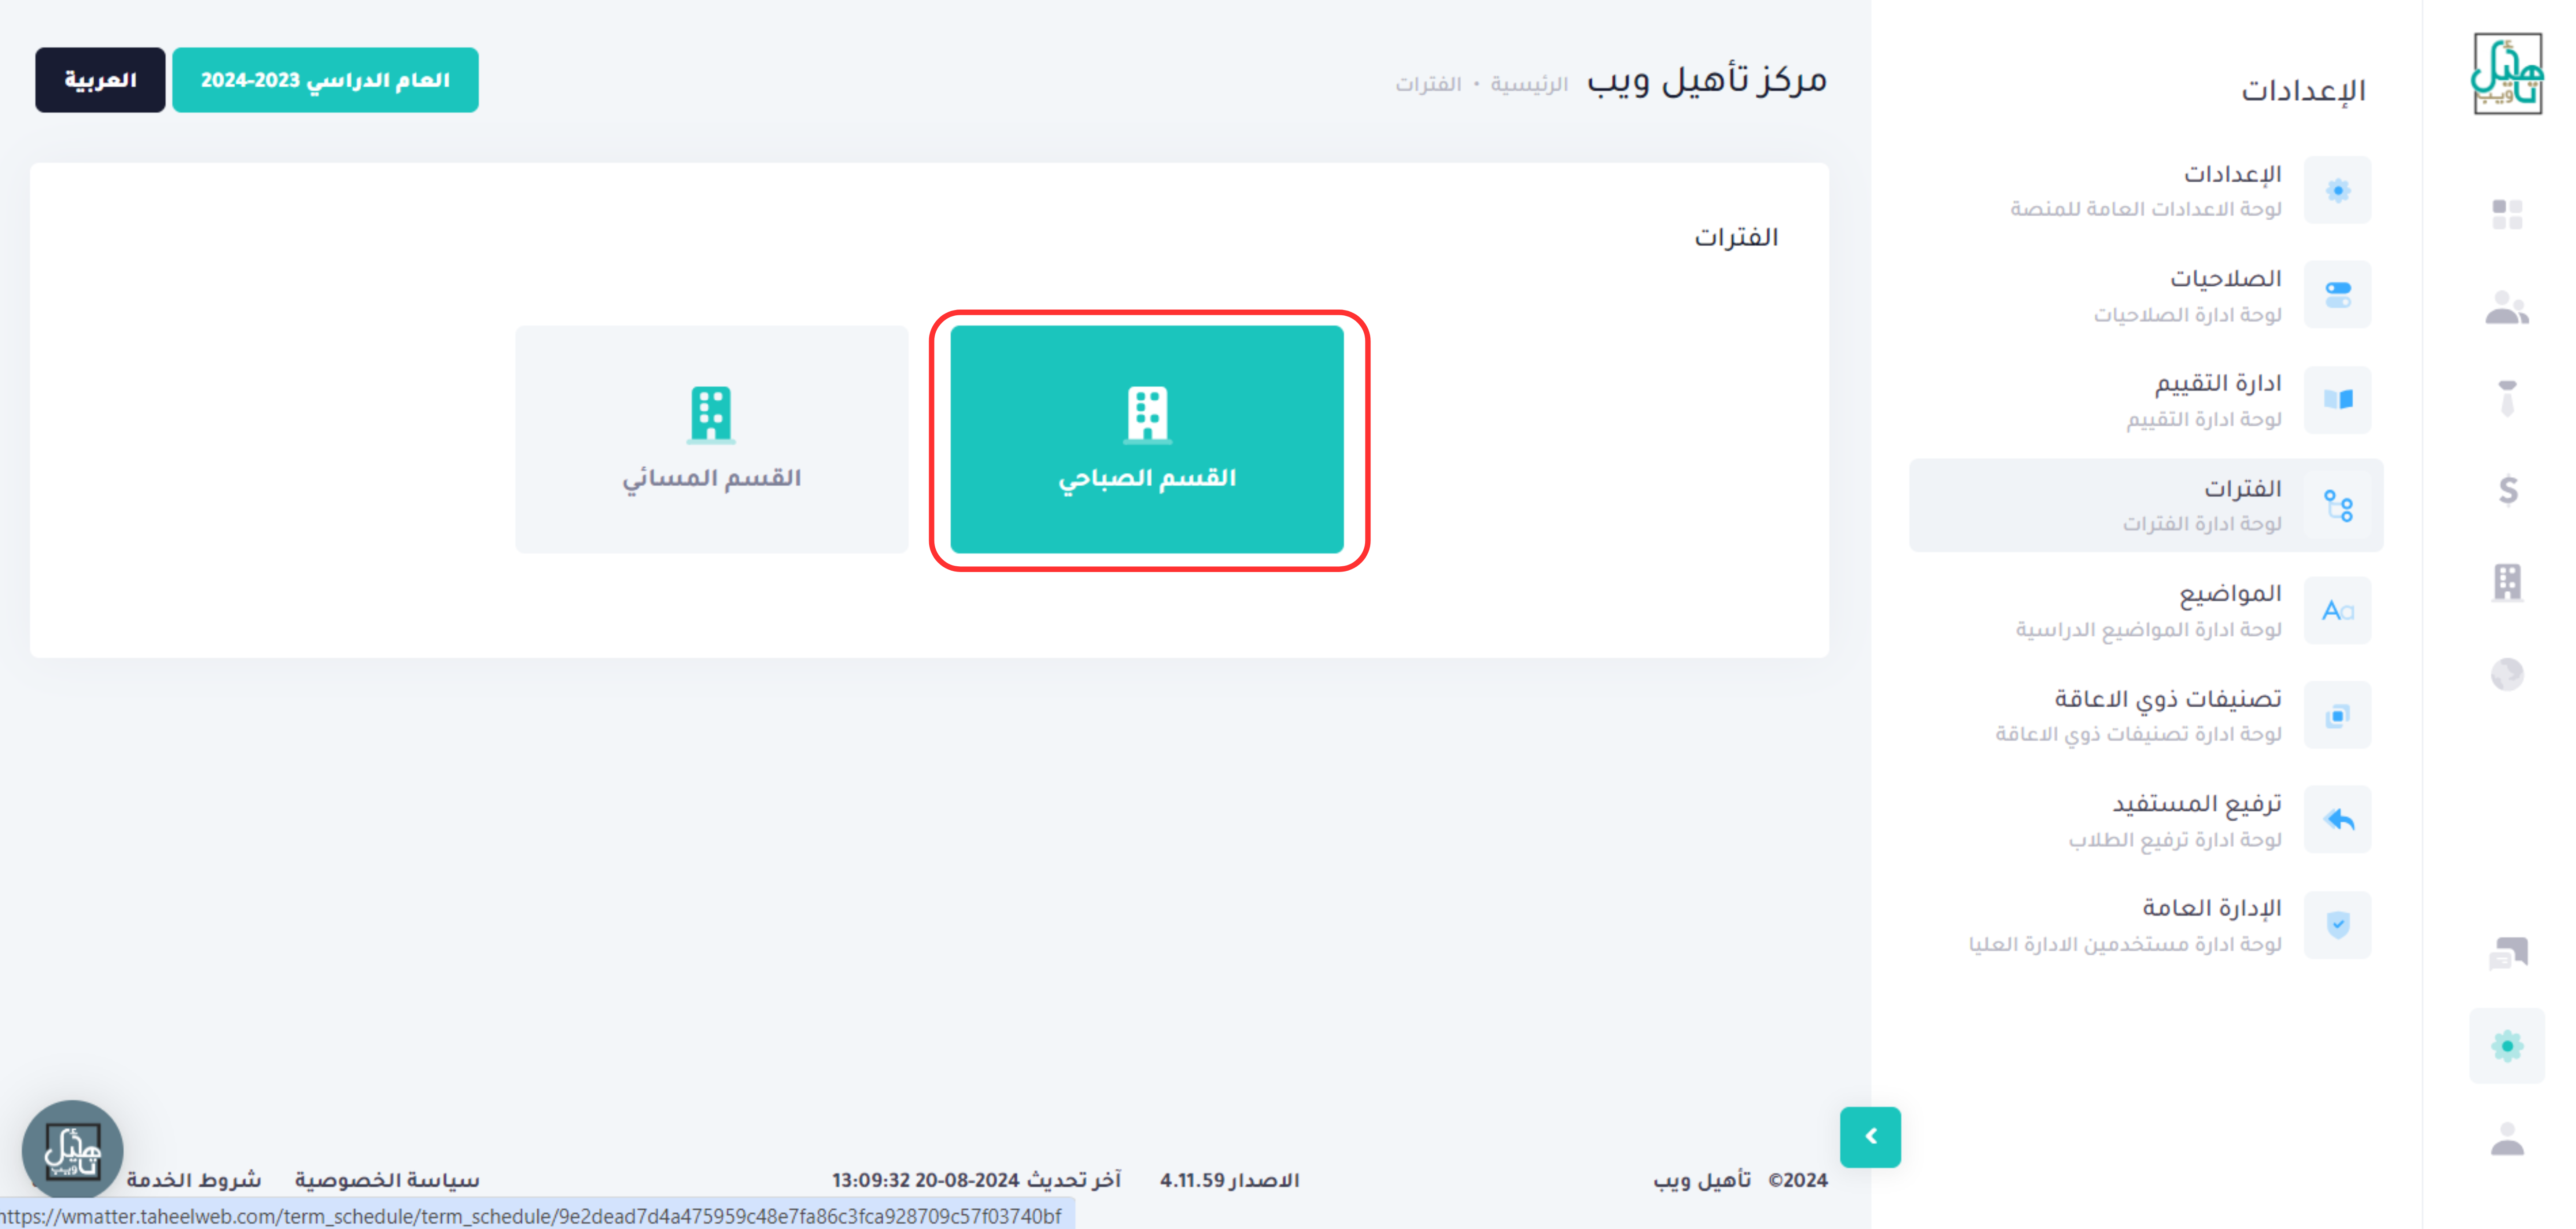Select the القسم المسائي evening section card
The width and height of the screenshot is (2576, 1229).
click(x=711, y=439)
